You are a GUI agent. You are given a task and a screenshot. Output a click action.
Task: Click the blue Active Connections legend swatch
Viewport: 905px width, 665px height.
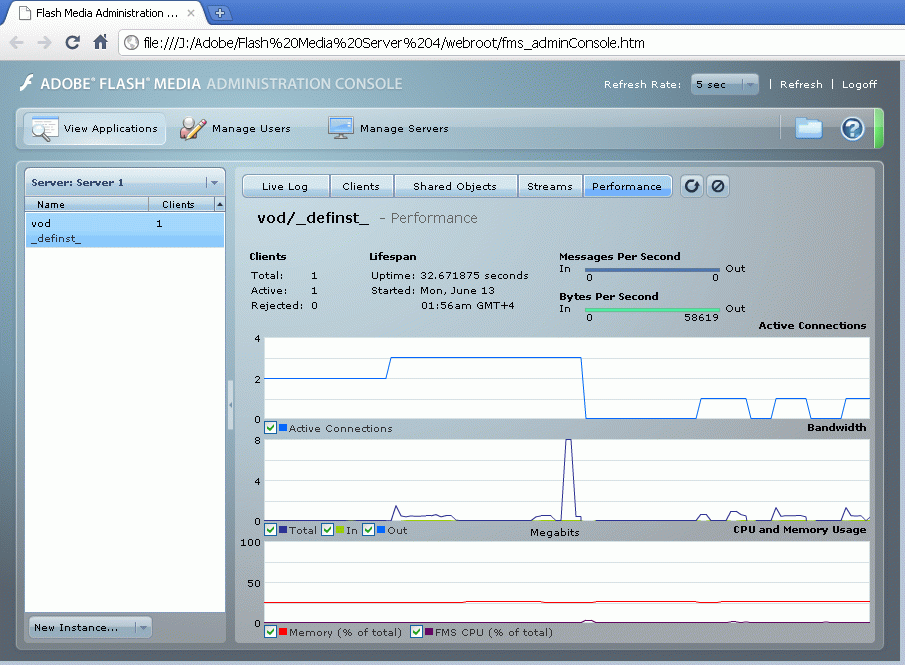pyautogui.click(x=283, y=428)
